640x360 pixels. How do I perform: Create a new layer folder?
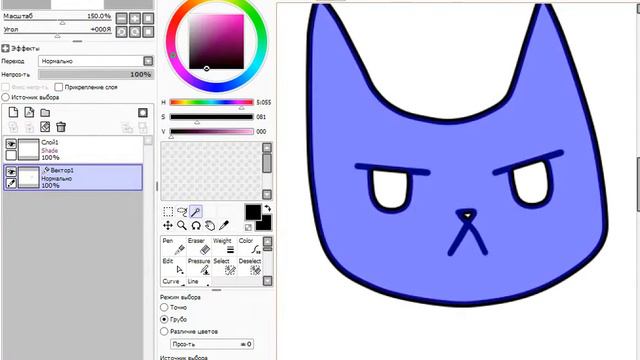tap(45, 113)
